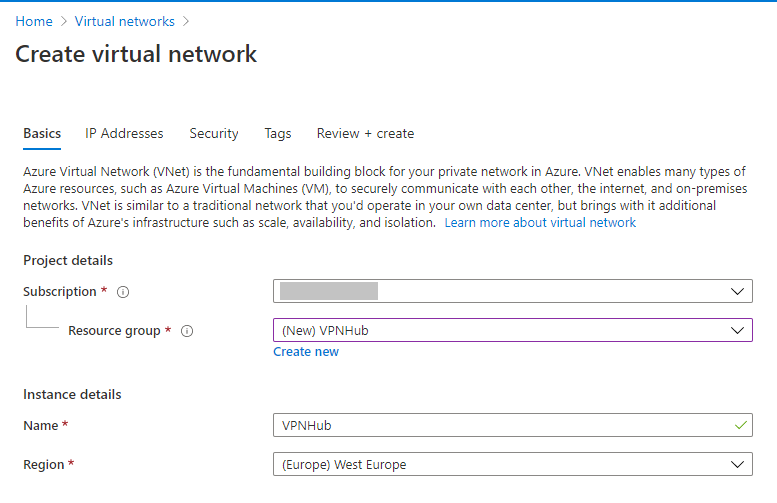Screen dimensions: 777x503
Task: Switch to the Tags tab
Action: point(278,133)
